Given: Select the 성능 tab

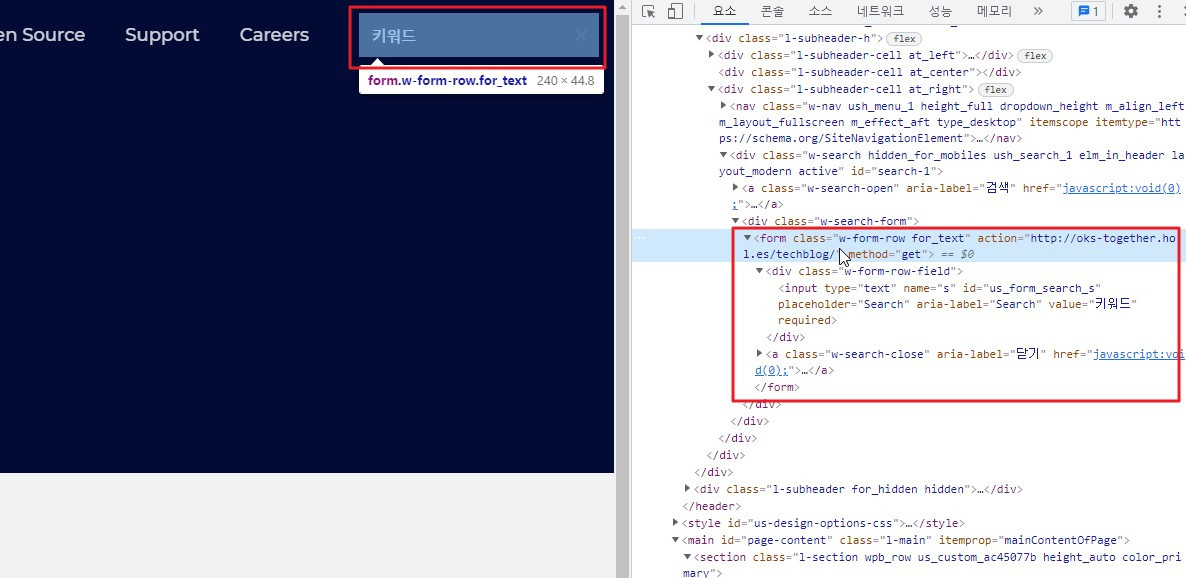Looking at the screenshot, I should 940,11.
